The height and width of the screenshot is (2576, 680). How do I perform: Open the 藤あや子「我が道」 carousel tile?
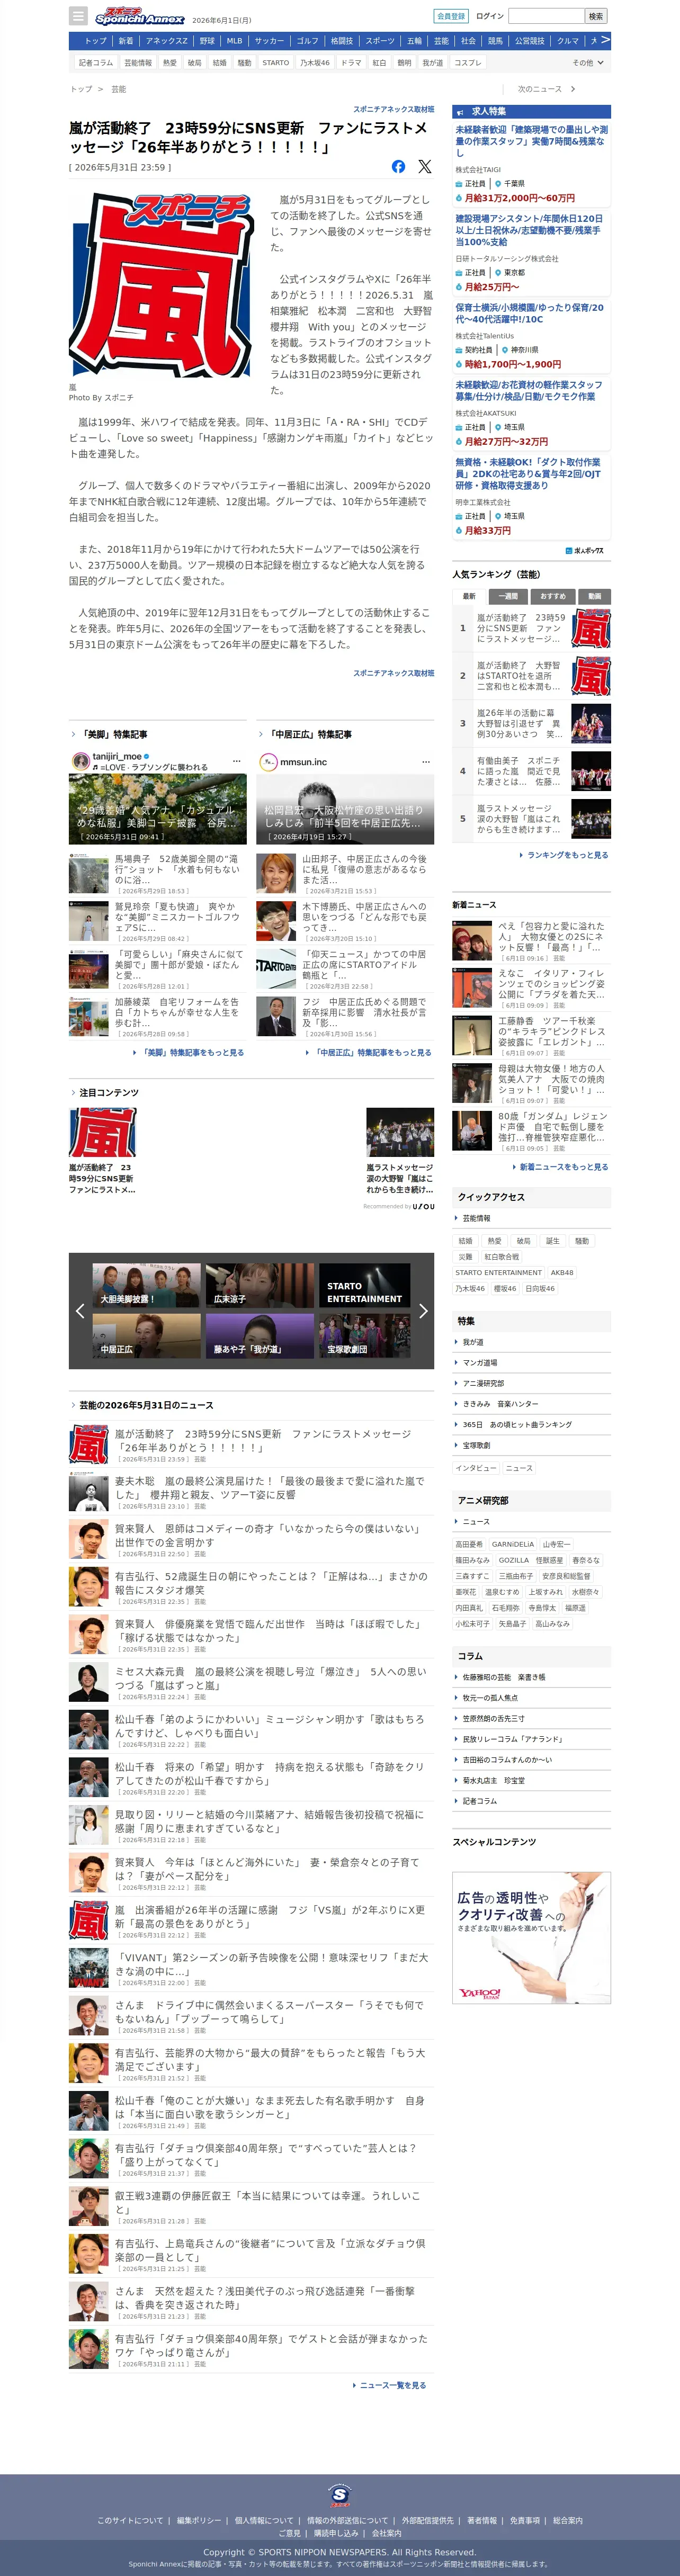pos(260,1335)
